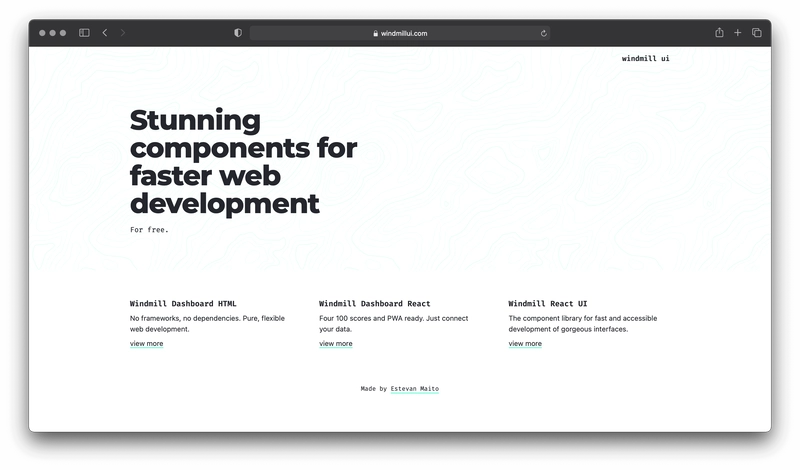This screenshot has width=800, height=470.
Task: Open the privacy shield report icon
Action: pos(238,33)
